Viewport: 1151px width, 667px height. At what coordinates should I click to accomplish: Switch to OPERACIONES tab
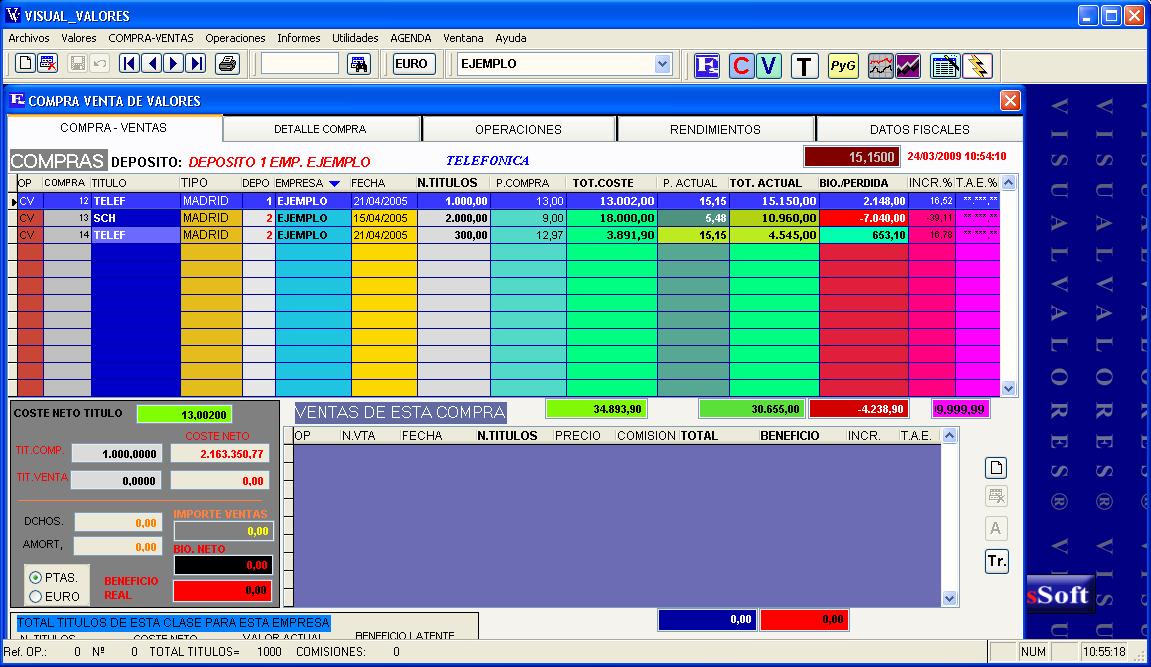[518, 129]
